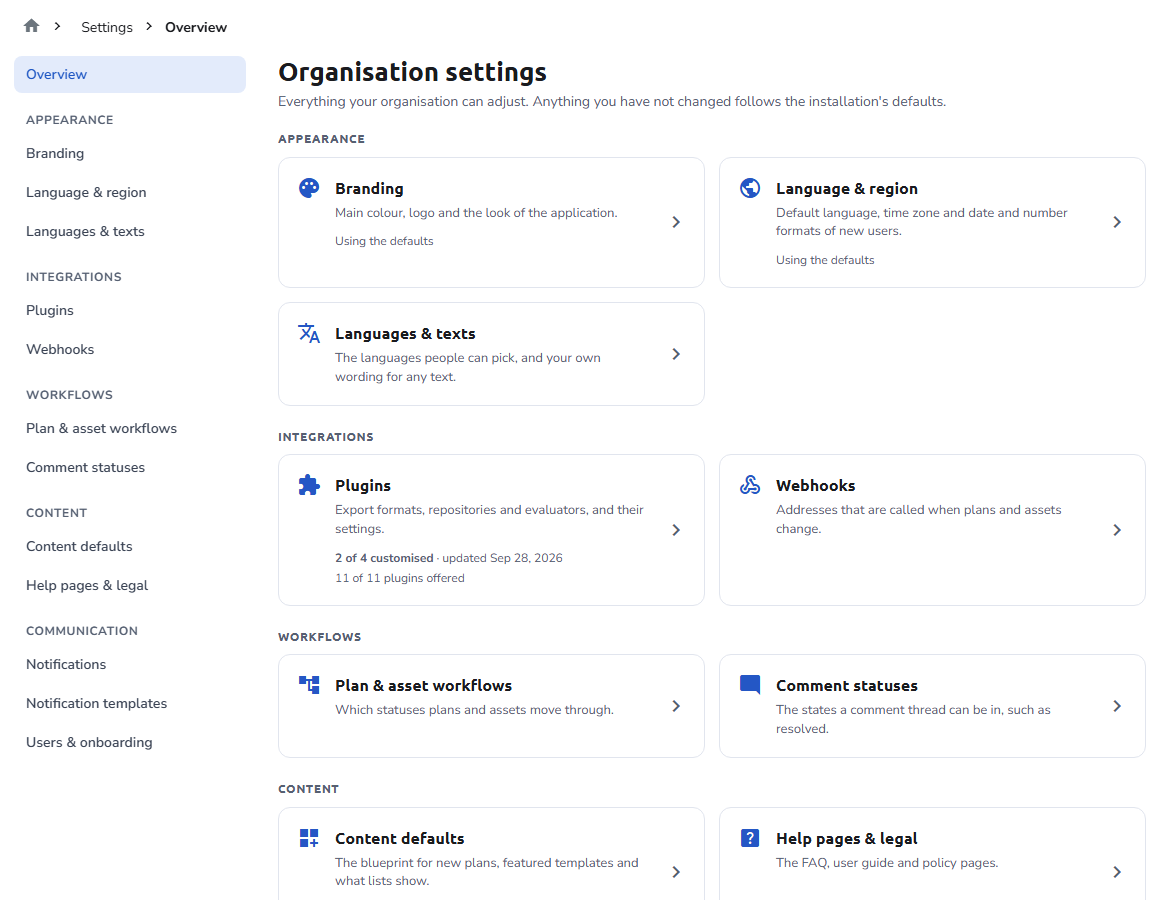Click the INTEGRATIONS section heading in main area
The image size is (1160, 900).
[x=326, y=437]
